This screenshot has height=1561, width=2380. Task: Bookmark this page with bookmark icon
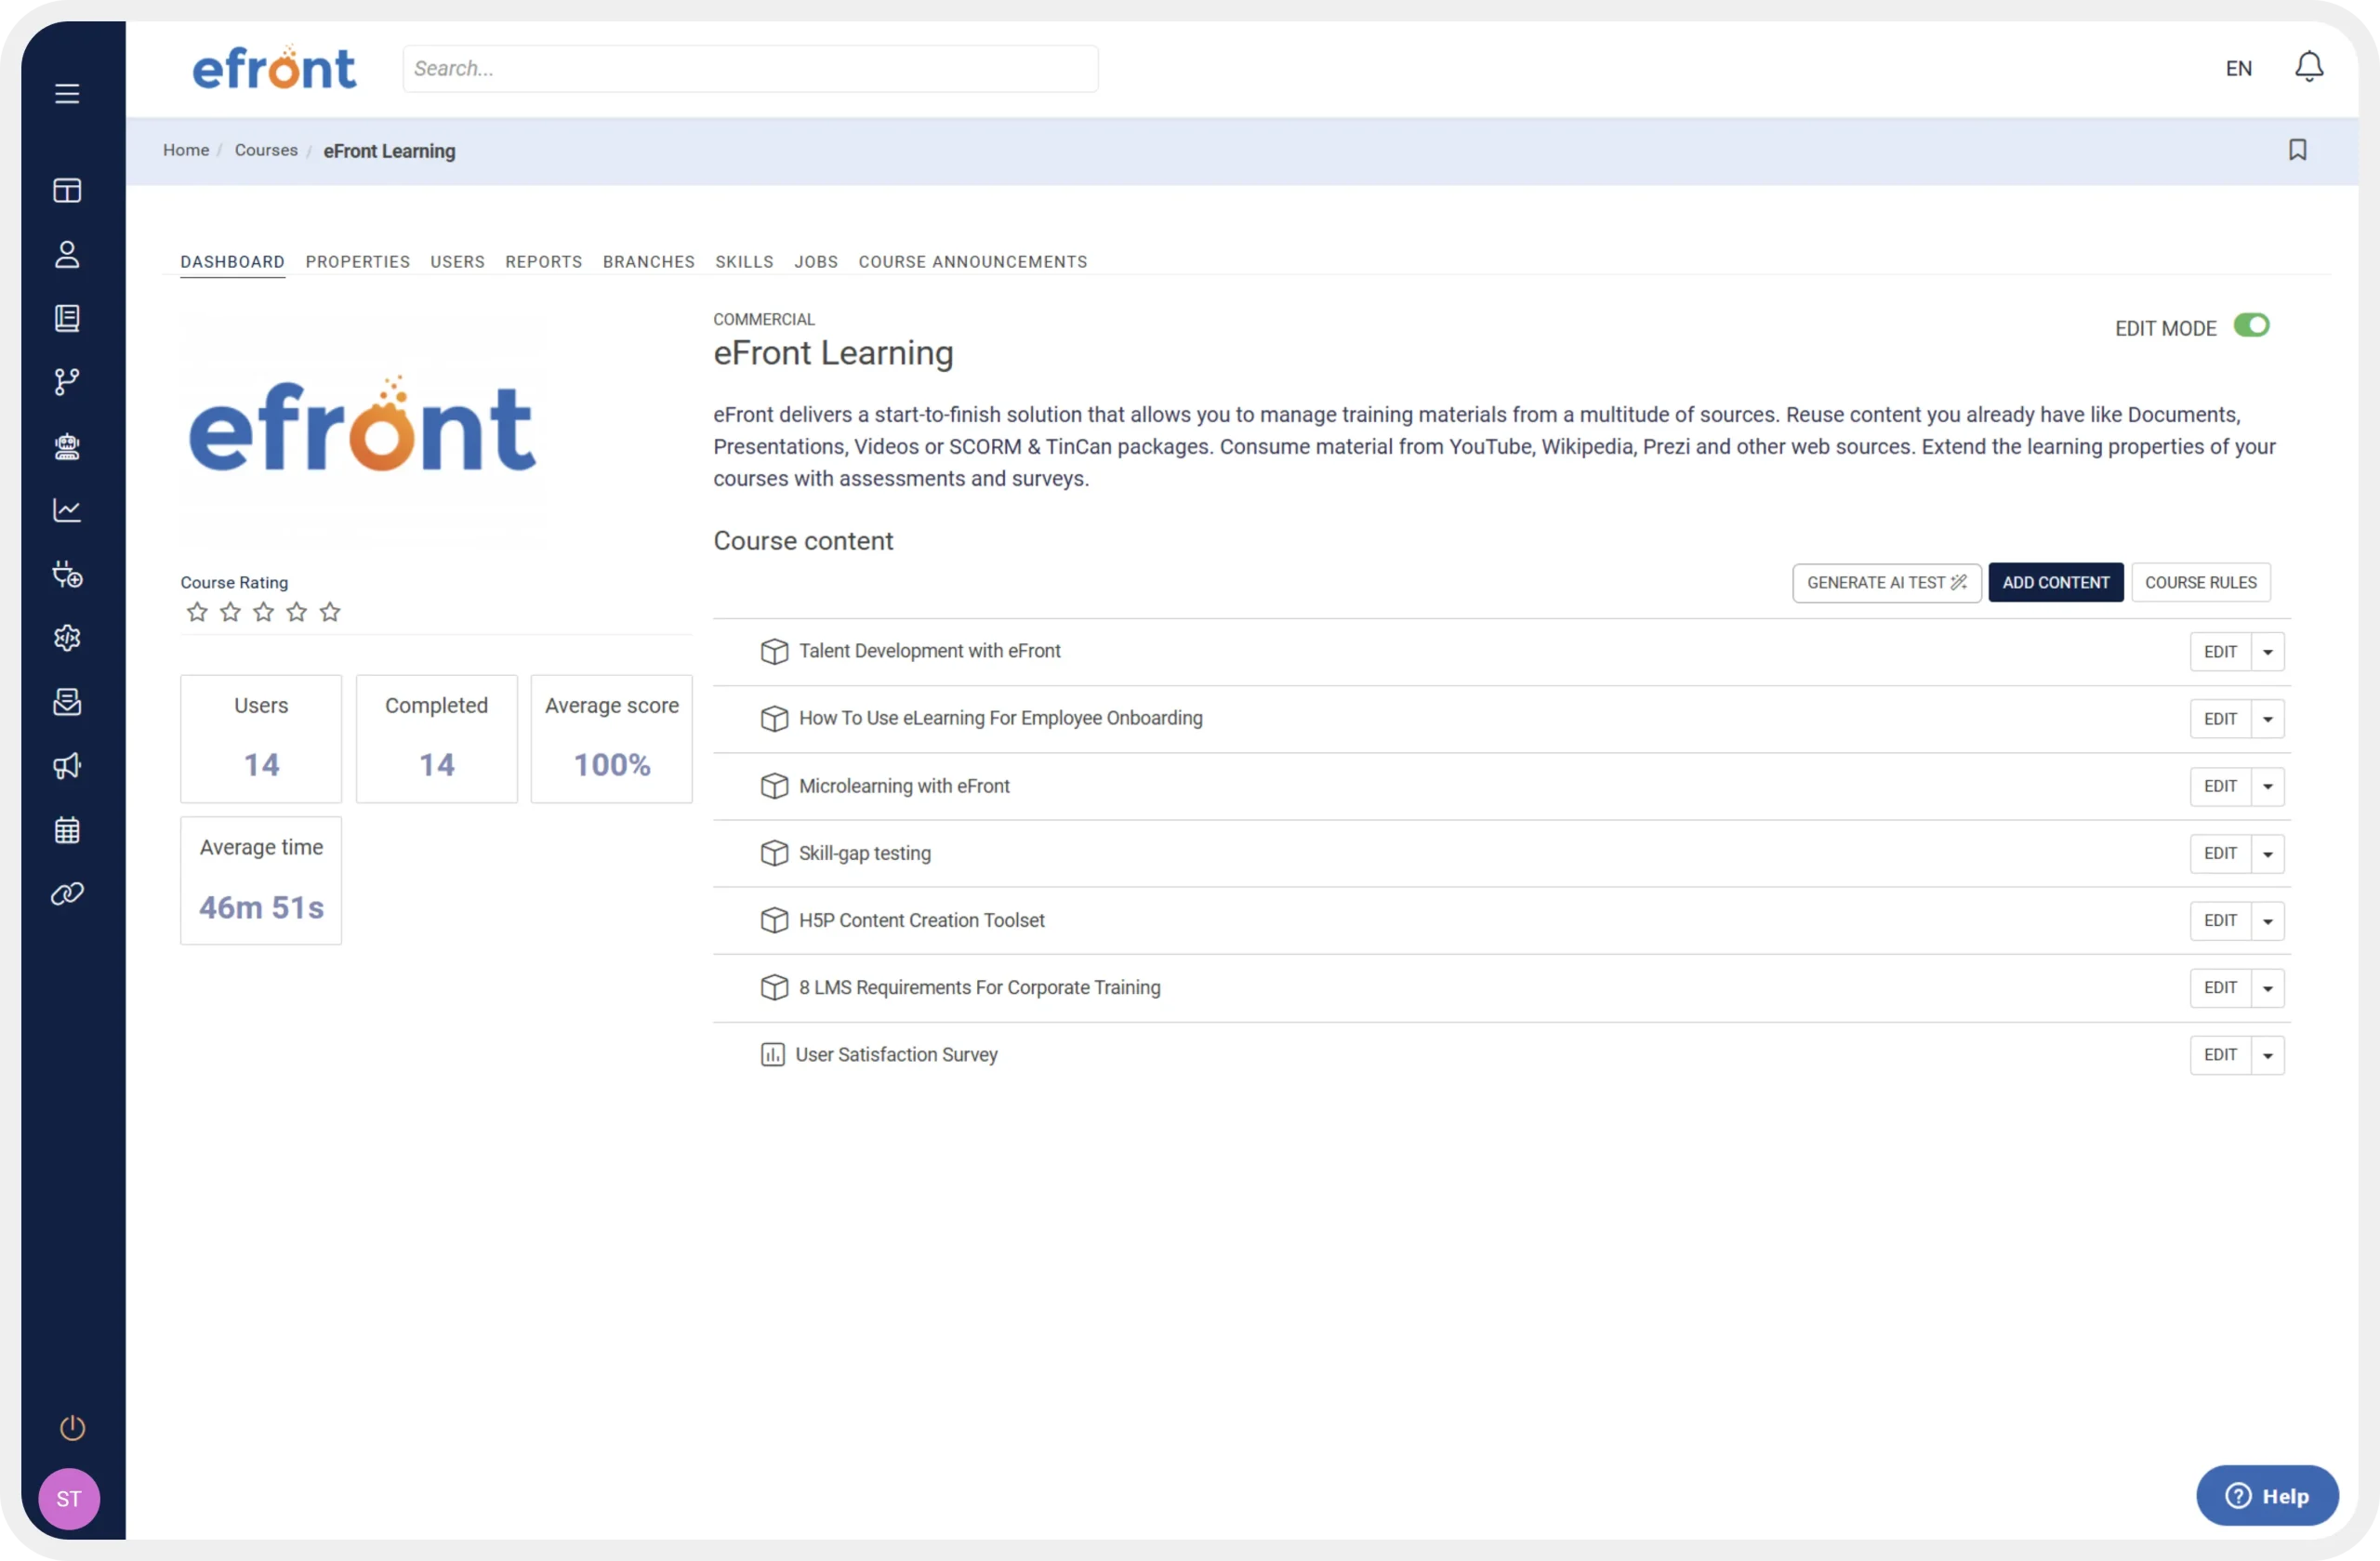pyautogui.click(x=2297, y=150)
